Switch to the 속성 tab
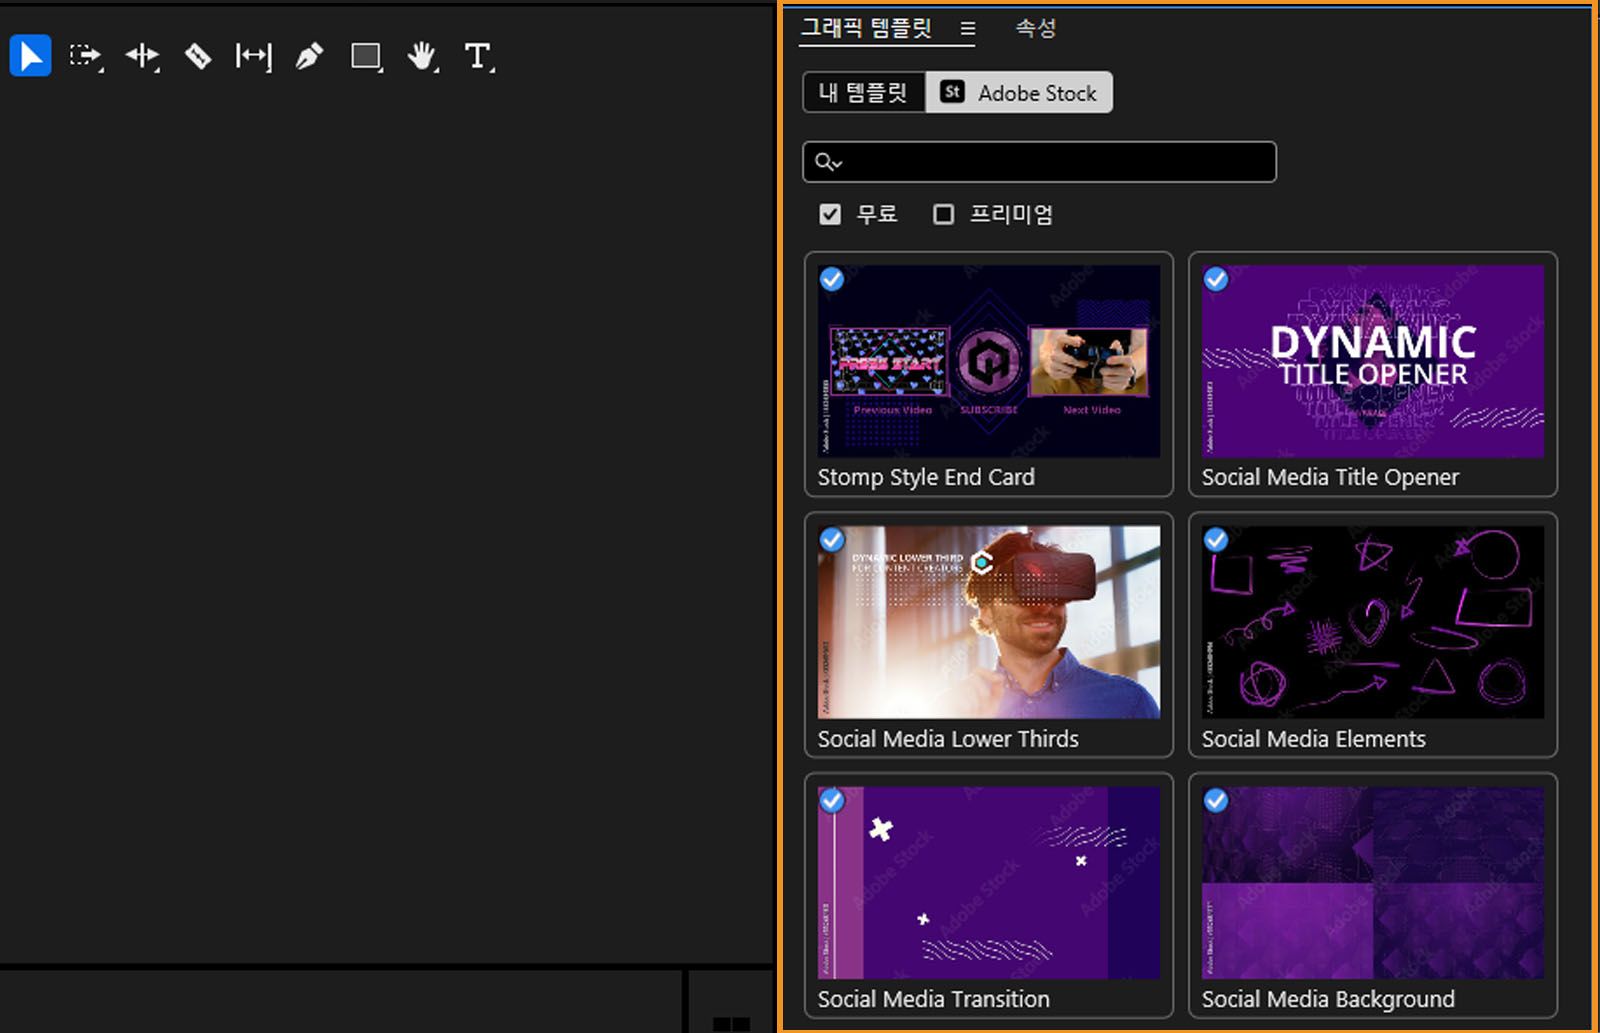The image size is (1600, 1033). coord(1034,29)
